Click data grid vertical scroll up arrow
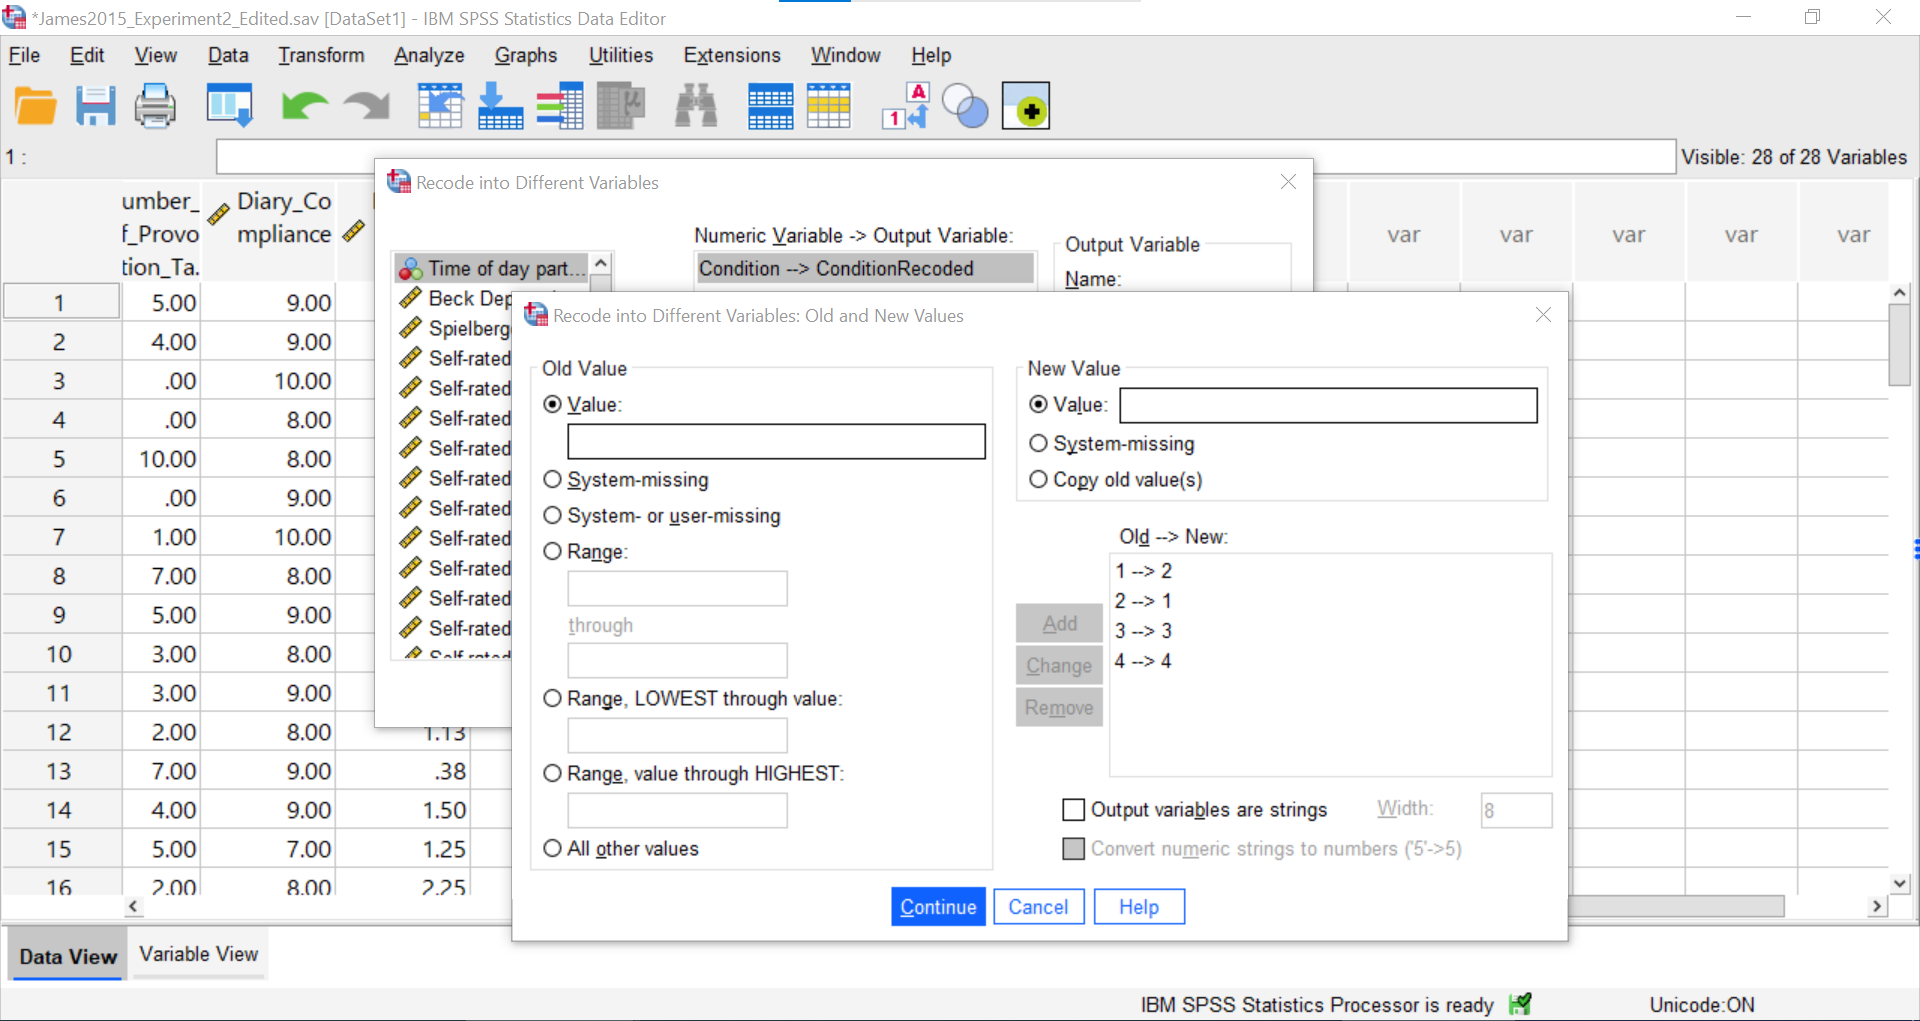Image resolution: width=1920 pixels, height=1021 pixels. [1900, 293]
